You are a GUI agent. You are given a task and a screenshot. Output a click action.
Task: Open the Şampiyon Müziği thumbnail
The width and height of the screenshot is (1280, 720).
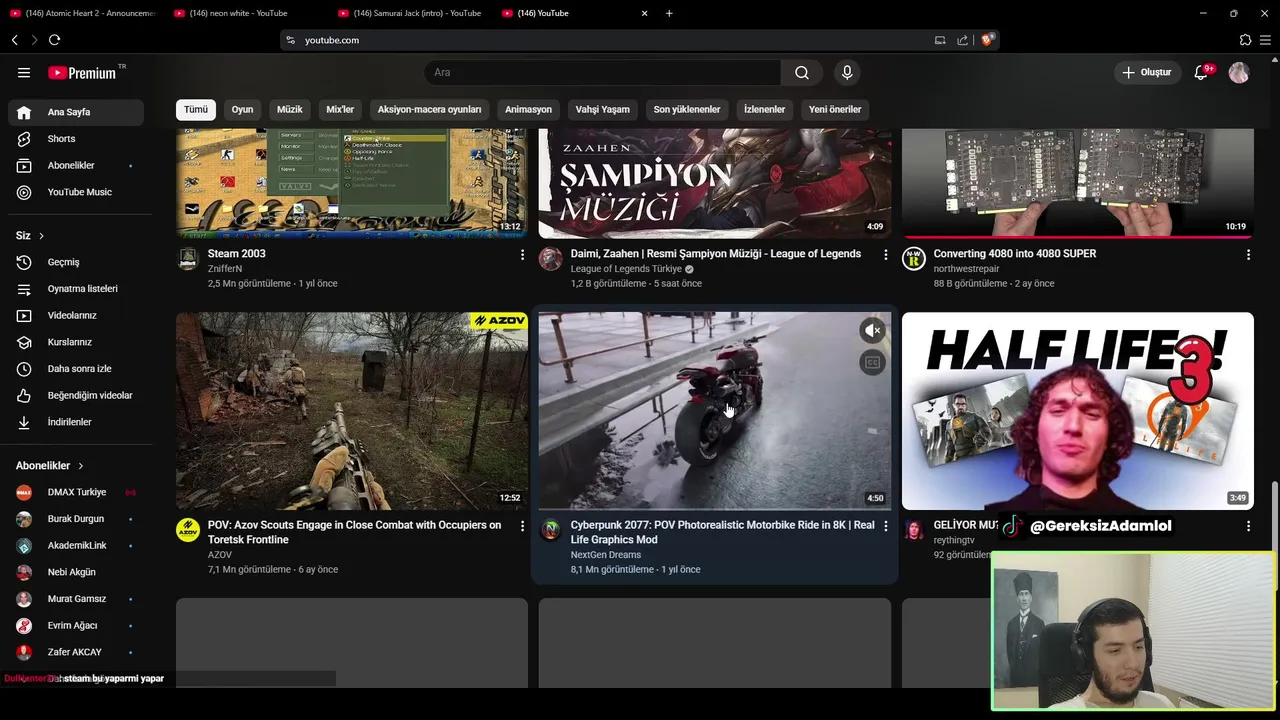[x=715, y=184]
